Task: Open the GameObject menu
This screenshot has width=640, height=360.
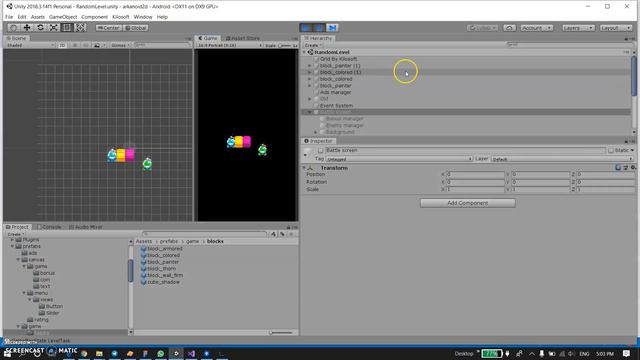Action: click(x=63, y=17)
